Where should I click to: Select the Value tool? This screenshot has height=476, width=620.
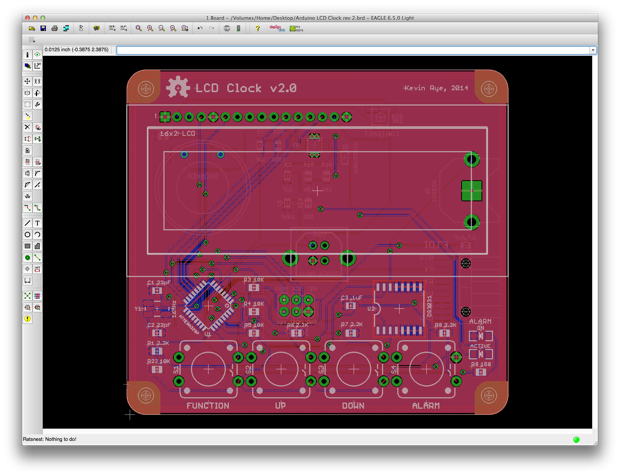(x=37, y=162)
